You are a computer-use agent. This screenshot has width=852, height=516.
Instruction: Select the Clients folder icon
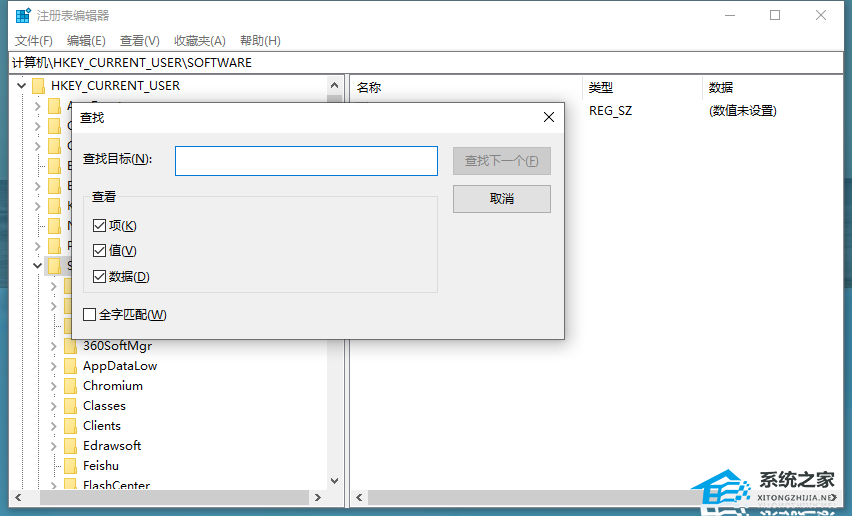click(x=71, y=426)
